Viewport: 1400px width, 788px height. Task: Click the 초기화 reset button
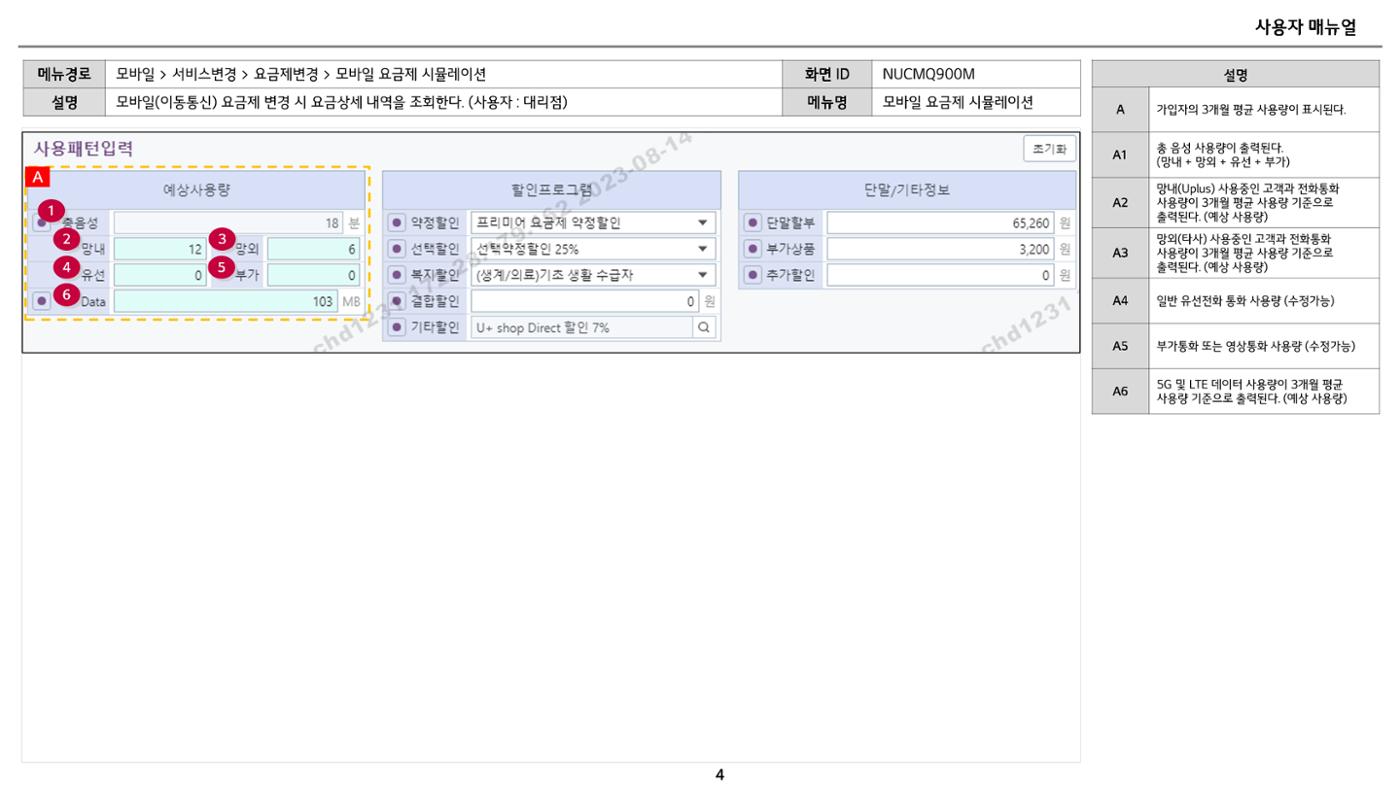coord(1049,148)
